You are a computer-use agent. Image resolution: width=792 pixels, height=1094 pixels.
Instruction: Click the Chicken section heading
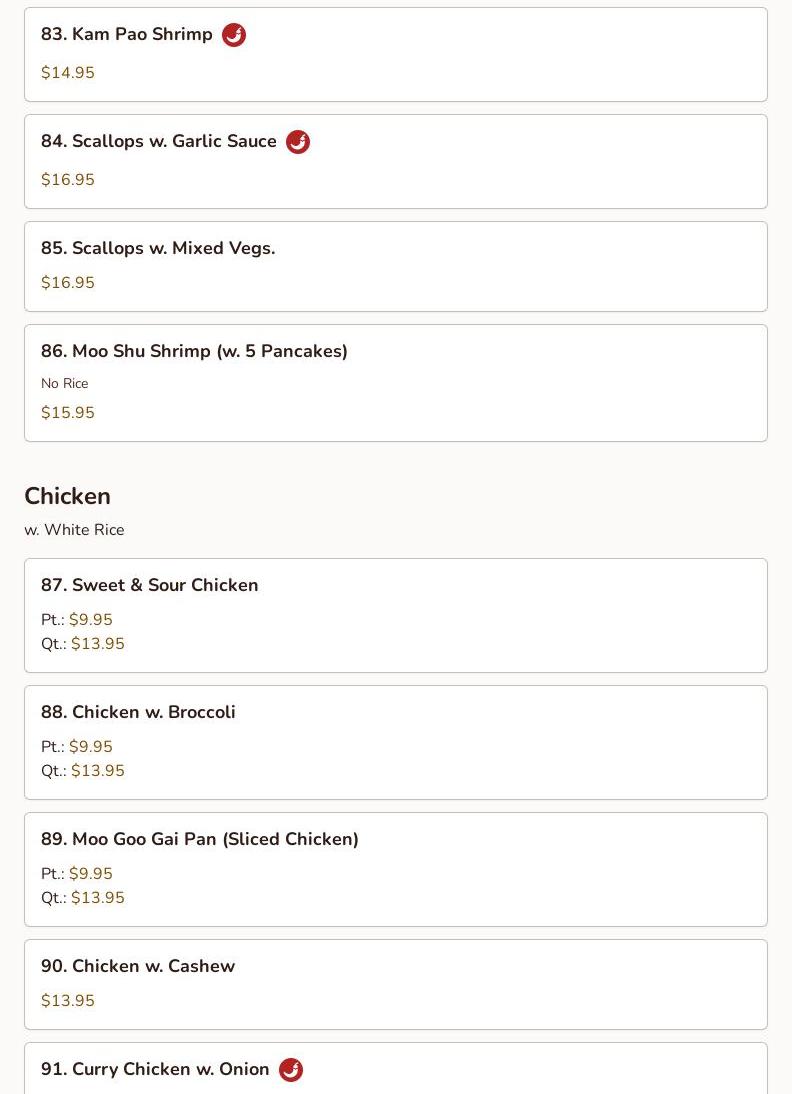[67, 496]
